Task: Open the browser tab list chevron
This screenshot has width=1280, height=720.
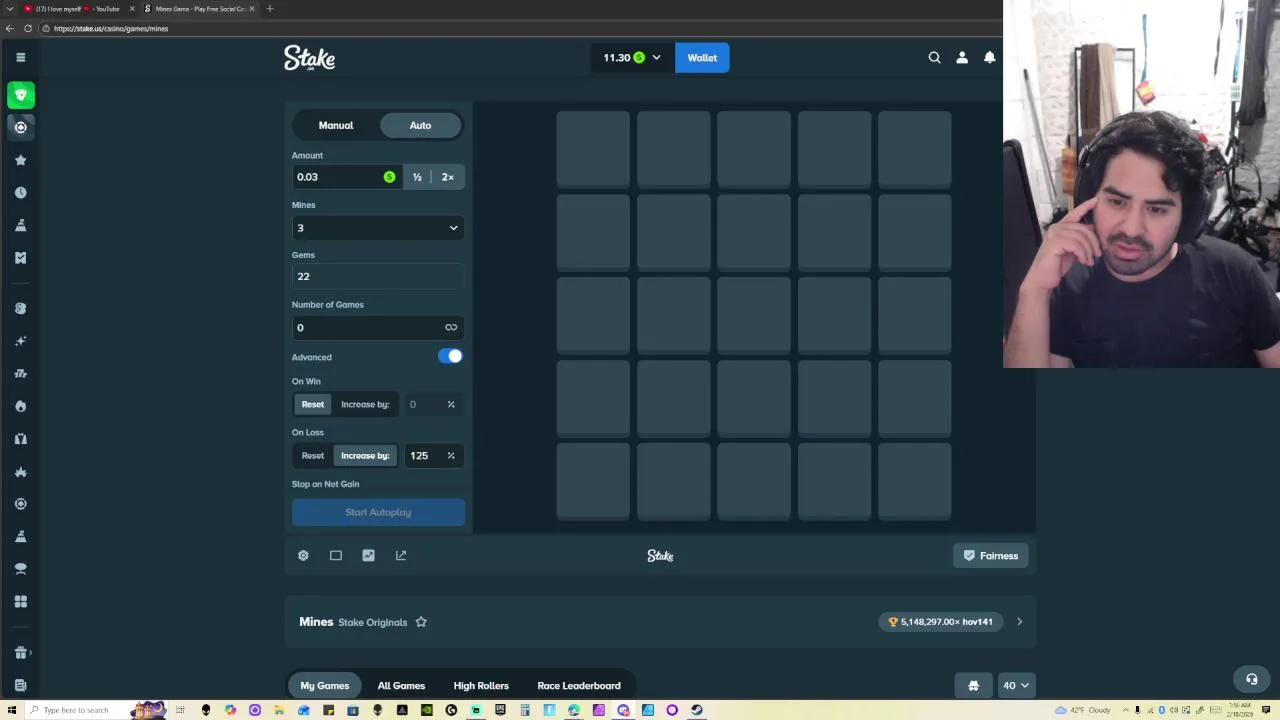Action: tap(9, 8)
